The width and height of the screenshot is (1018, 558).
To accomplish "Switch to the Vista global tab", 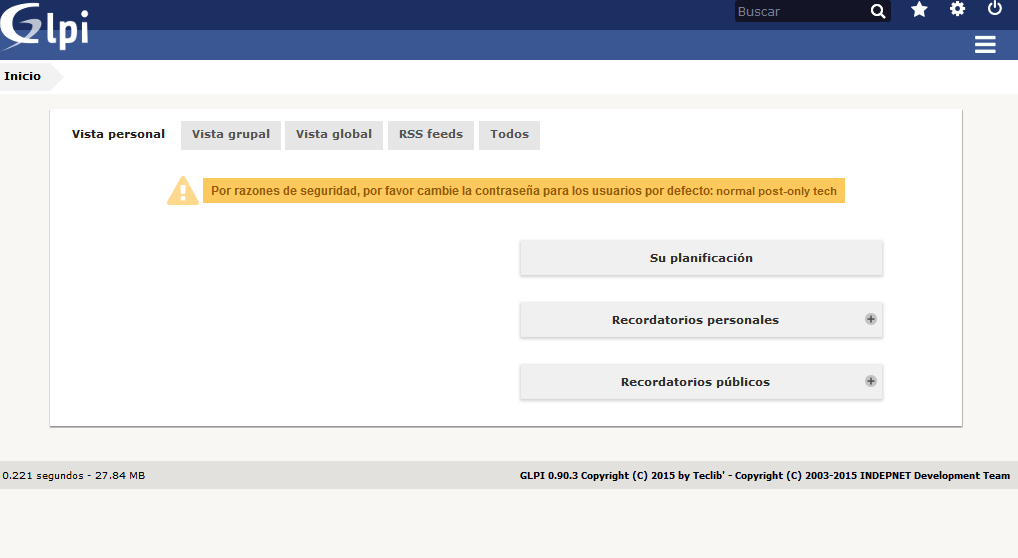I will click(x=334, y=134).
